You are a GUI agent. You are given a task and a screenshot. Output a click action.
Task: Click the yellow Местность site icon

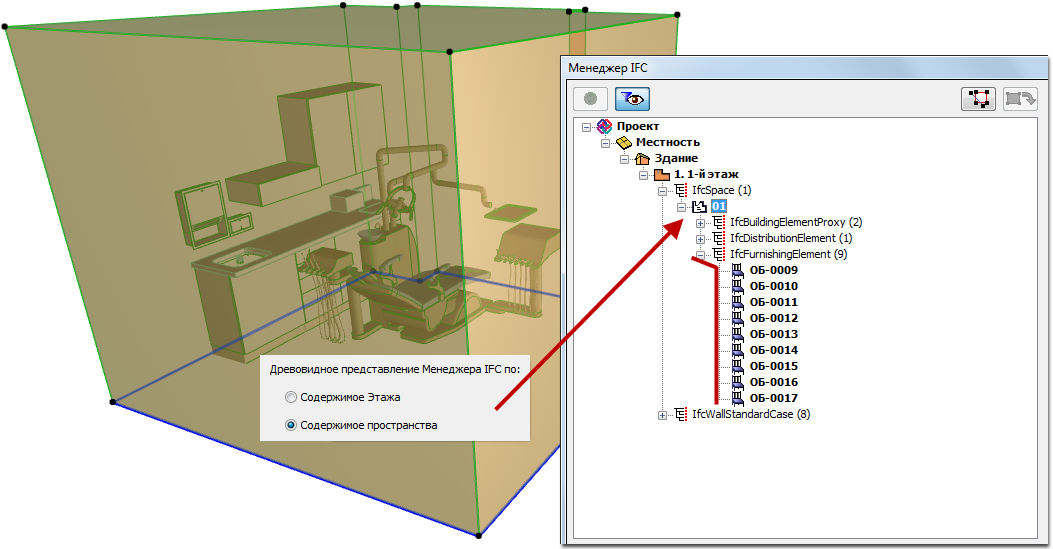[624, 142]
